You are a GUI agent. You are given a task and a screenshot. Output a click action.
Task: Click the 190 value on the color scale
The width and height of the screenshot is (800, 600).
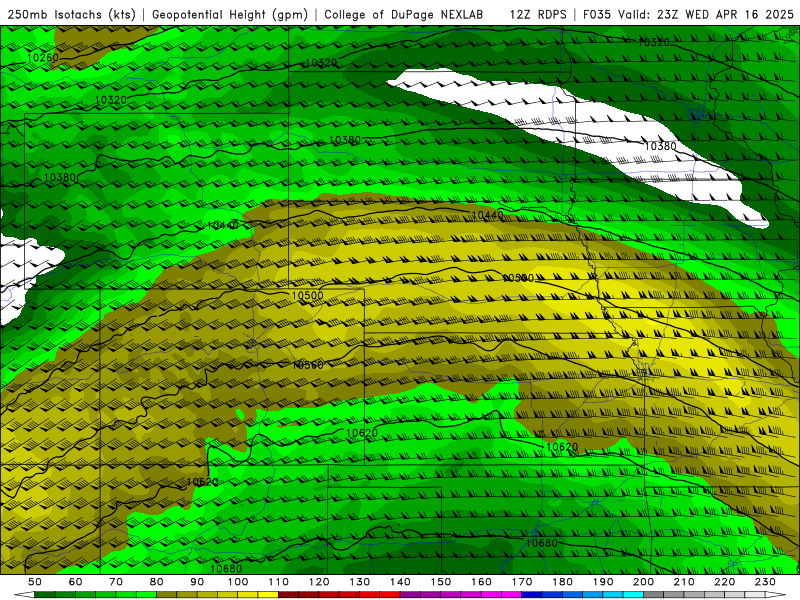point(603,582)
